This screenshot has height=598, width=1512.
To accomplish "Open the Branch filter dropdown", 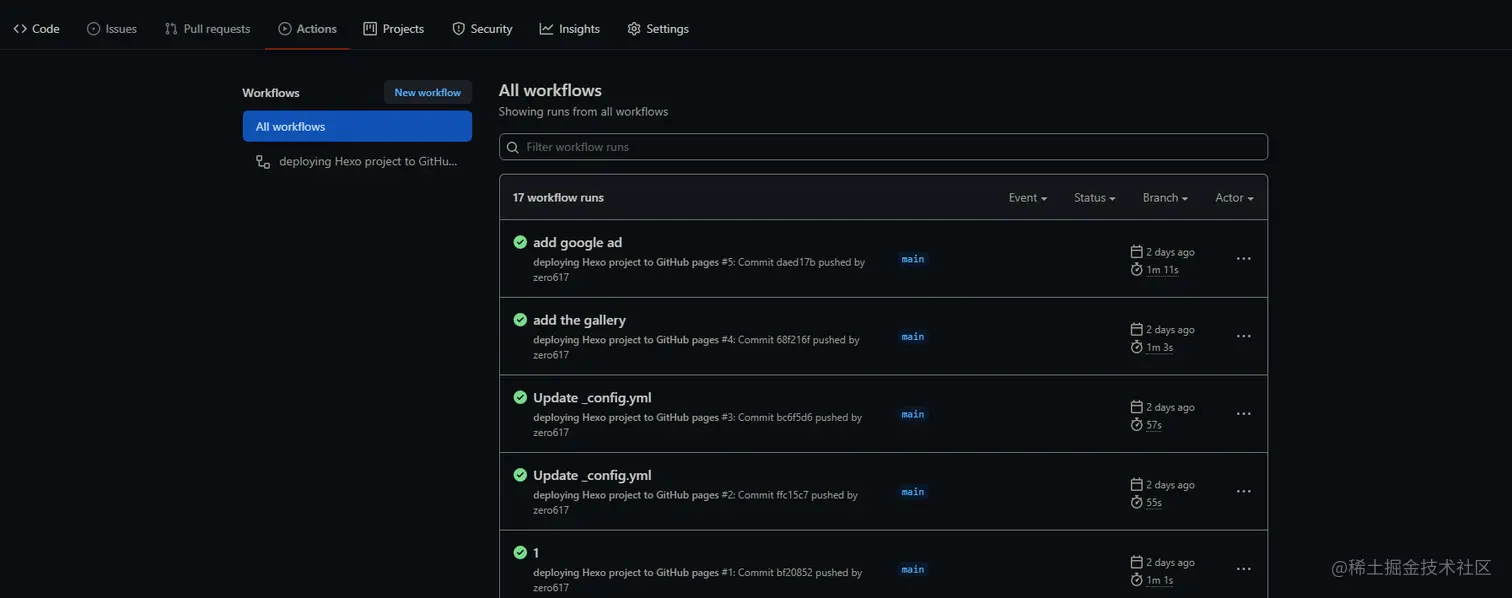I will coord(1165,198).
